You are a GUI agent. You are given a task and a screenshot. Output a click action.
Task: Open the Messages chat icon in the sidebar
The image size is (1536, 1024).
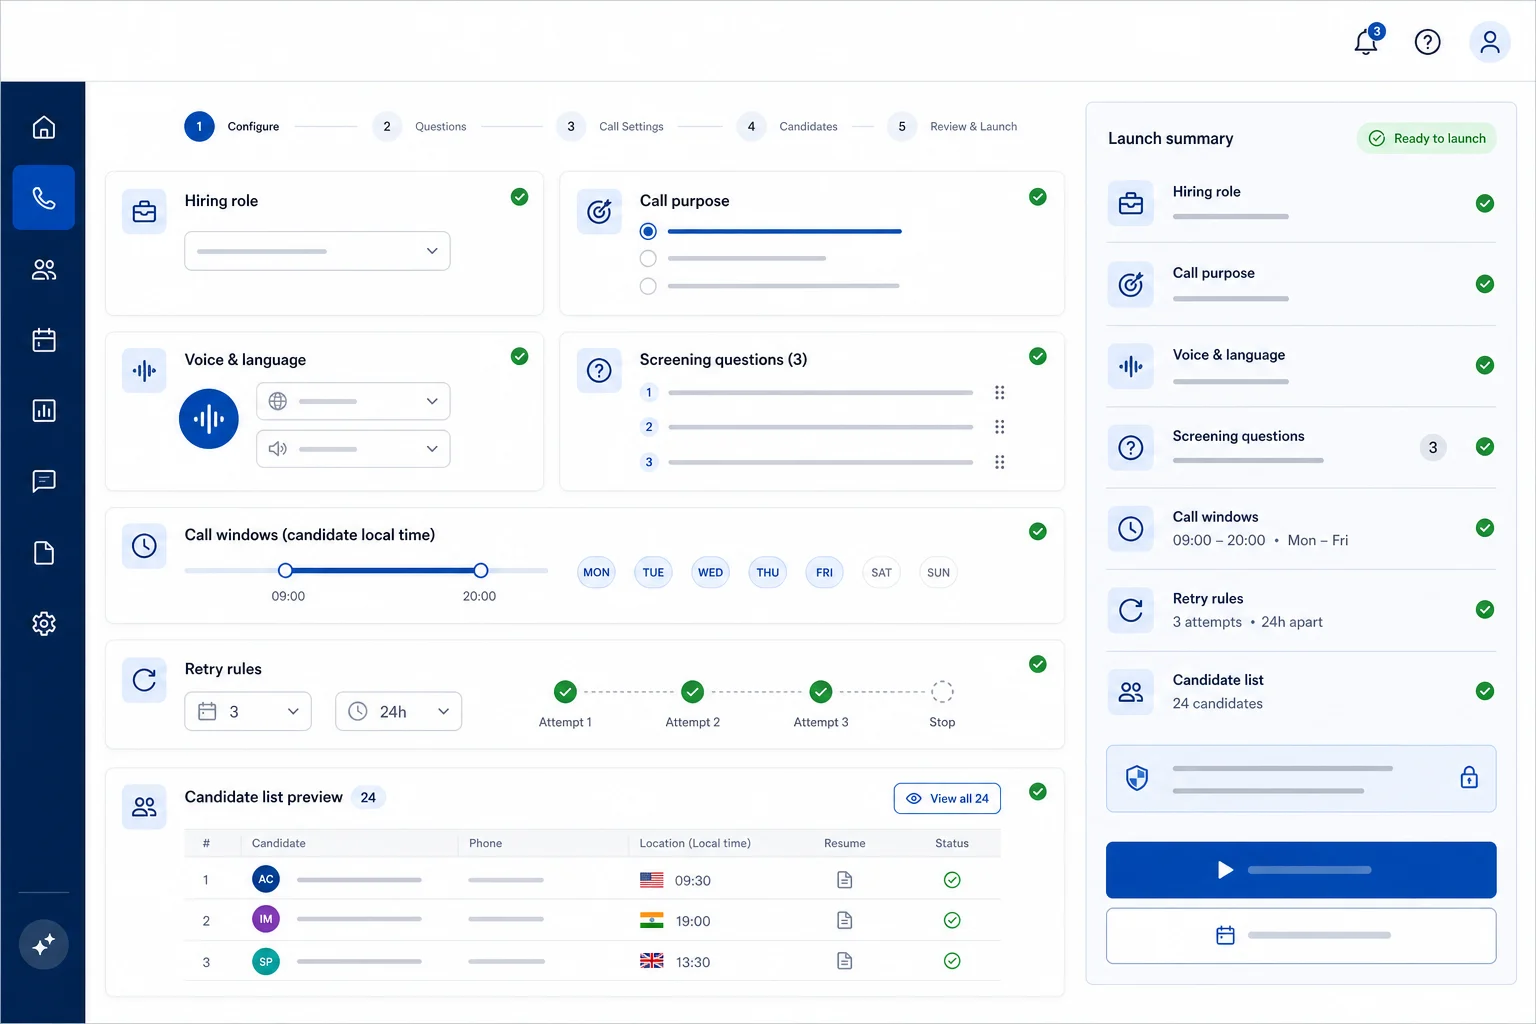[x=44, y=481]
